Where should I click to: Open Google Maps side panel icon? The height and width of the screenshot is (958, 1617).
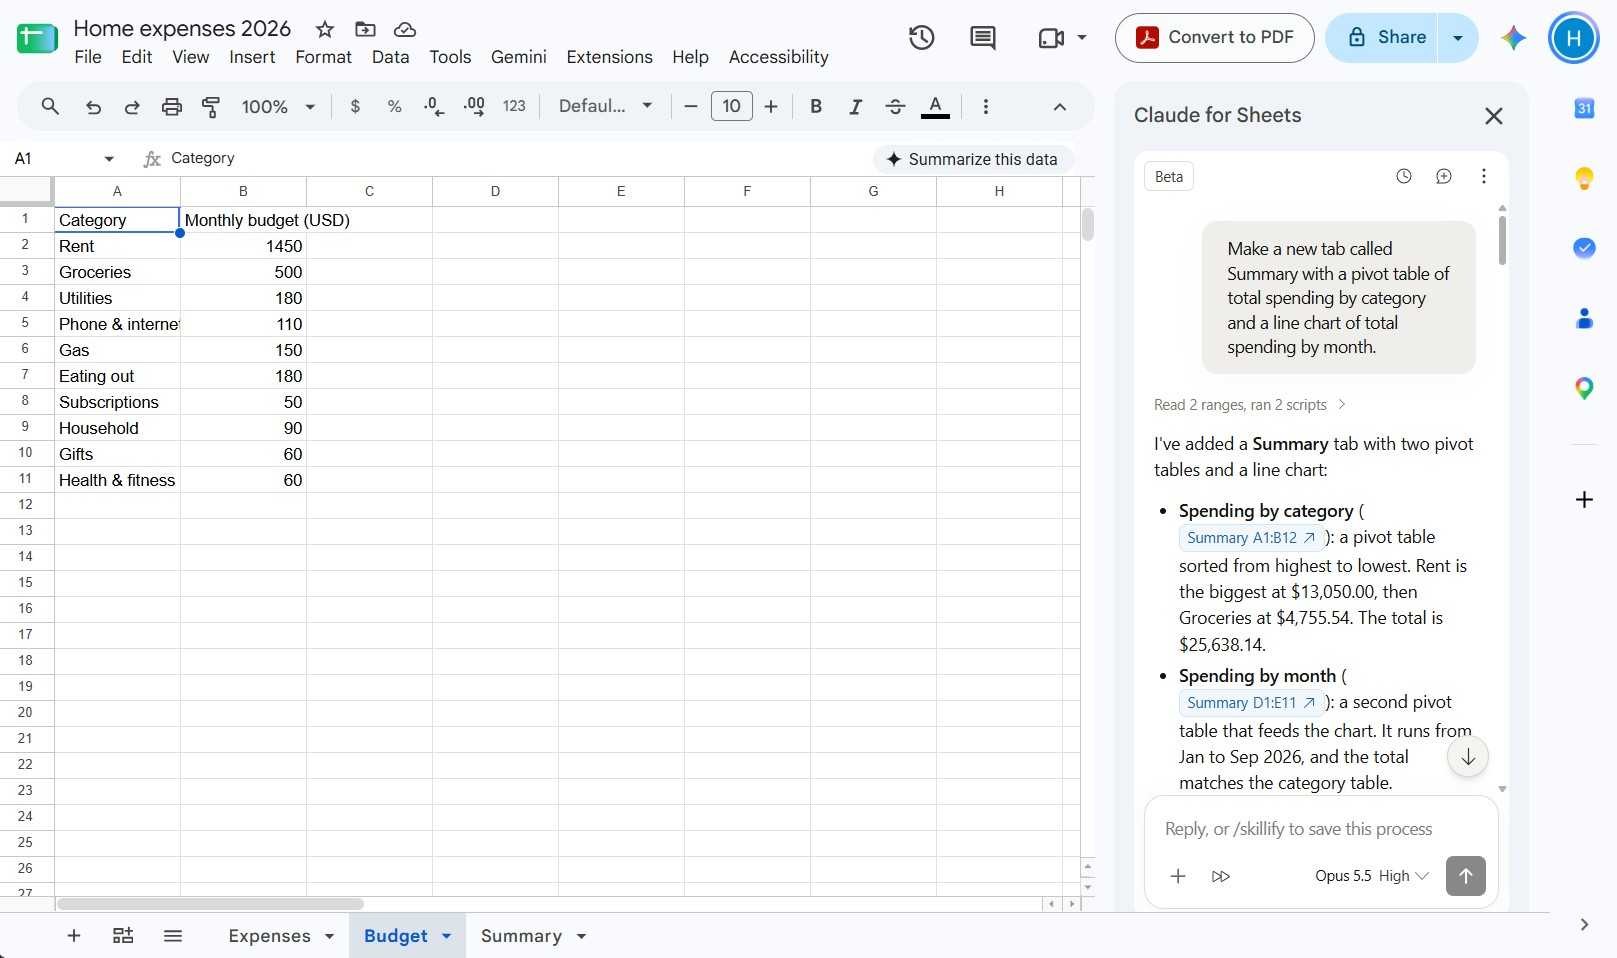[1584, 388]
